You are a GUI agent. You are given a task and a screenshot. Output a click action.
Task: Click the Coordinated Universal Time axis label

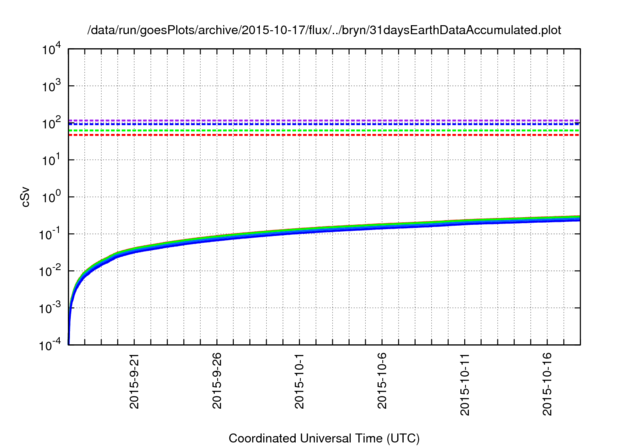click(323, 438)
